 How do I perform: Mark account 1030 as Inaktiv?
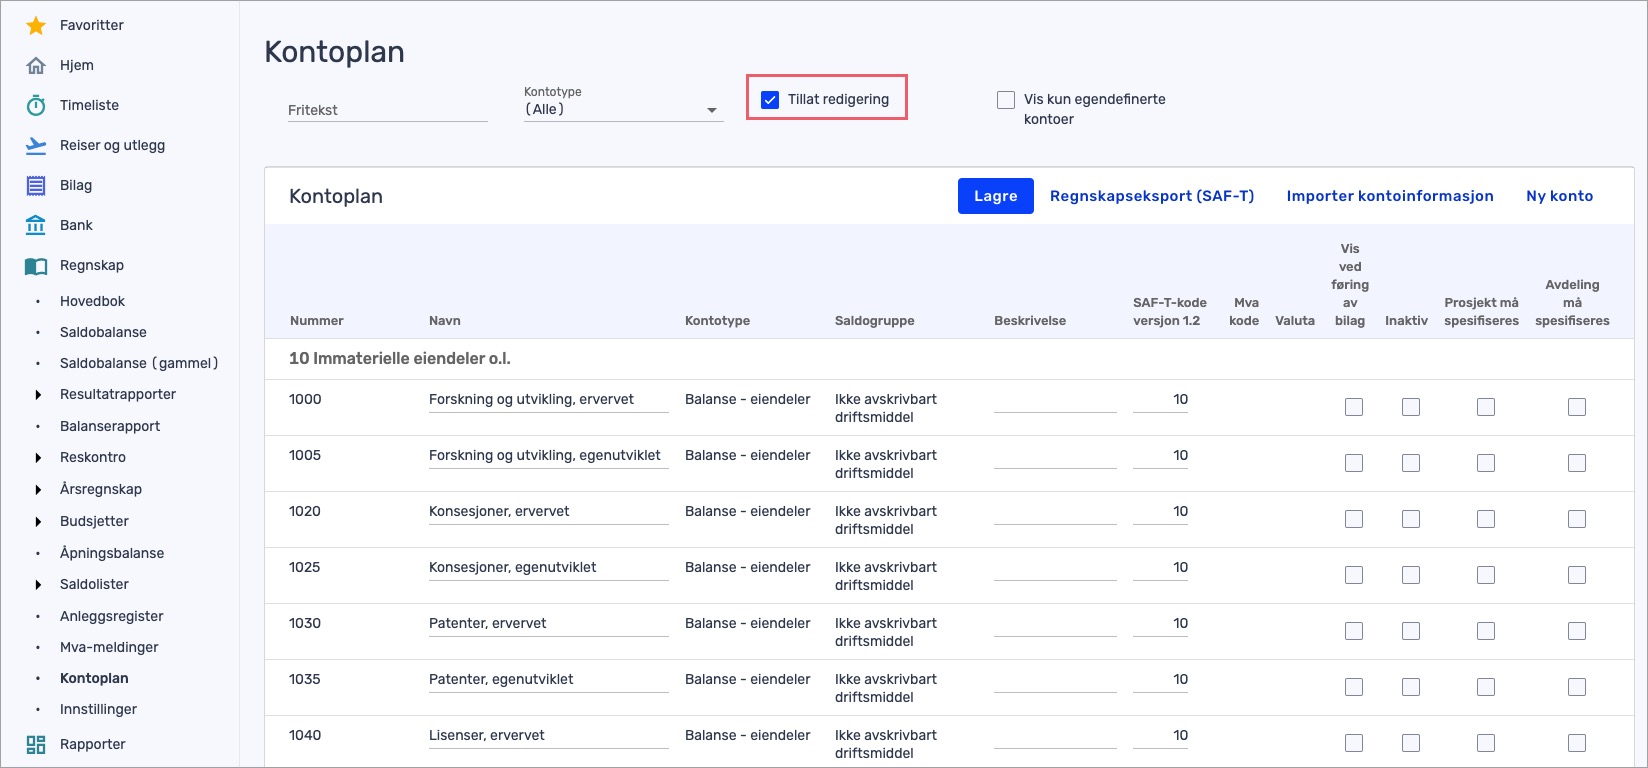pyautogui.click(x=1411, y=631)
